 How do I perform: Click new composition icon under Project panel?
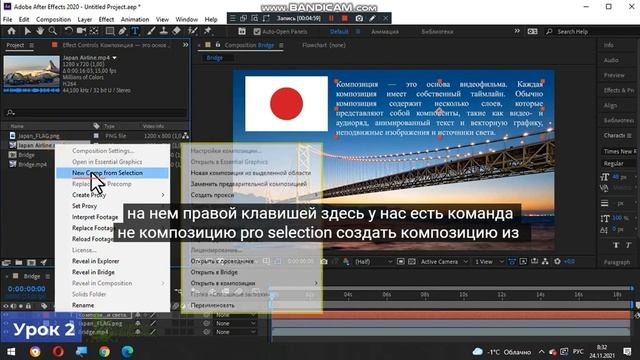[x=31, y=262]
